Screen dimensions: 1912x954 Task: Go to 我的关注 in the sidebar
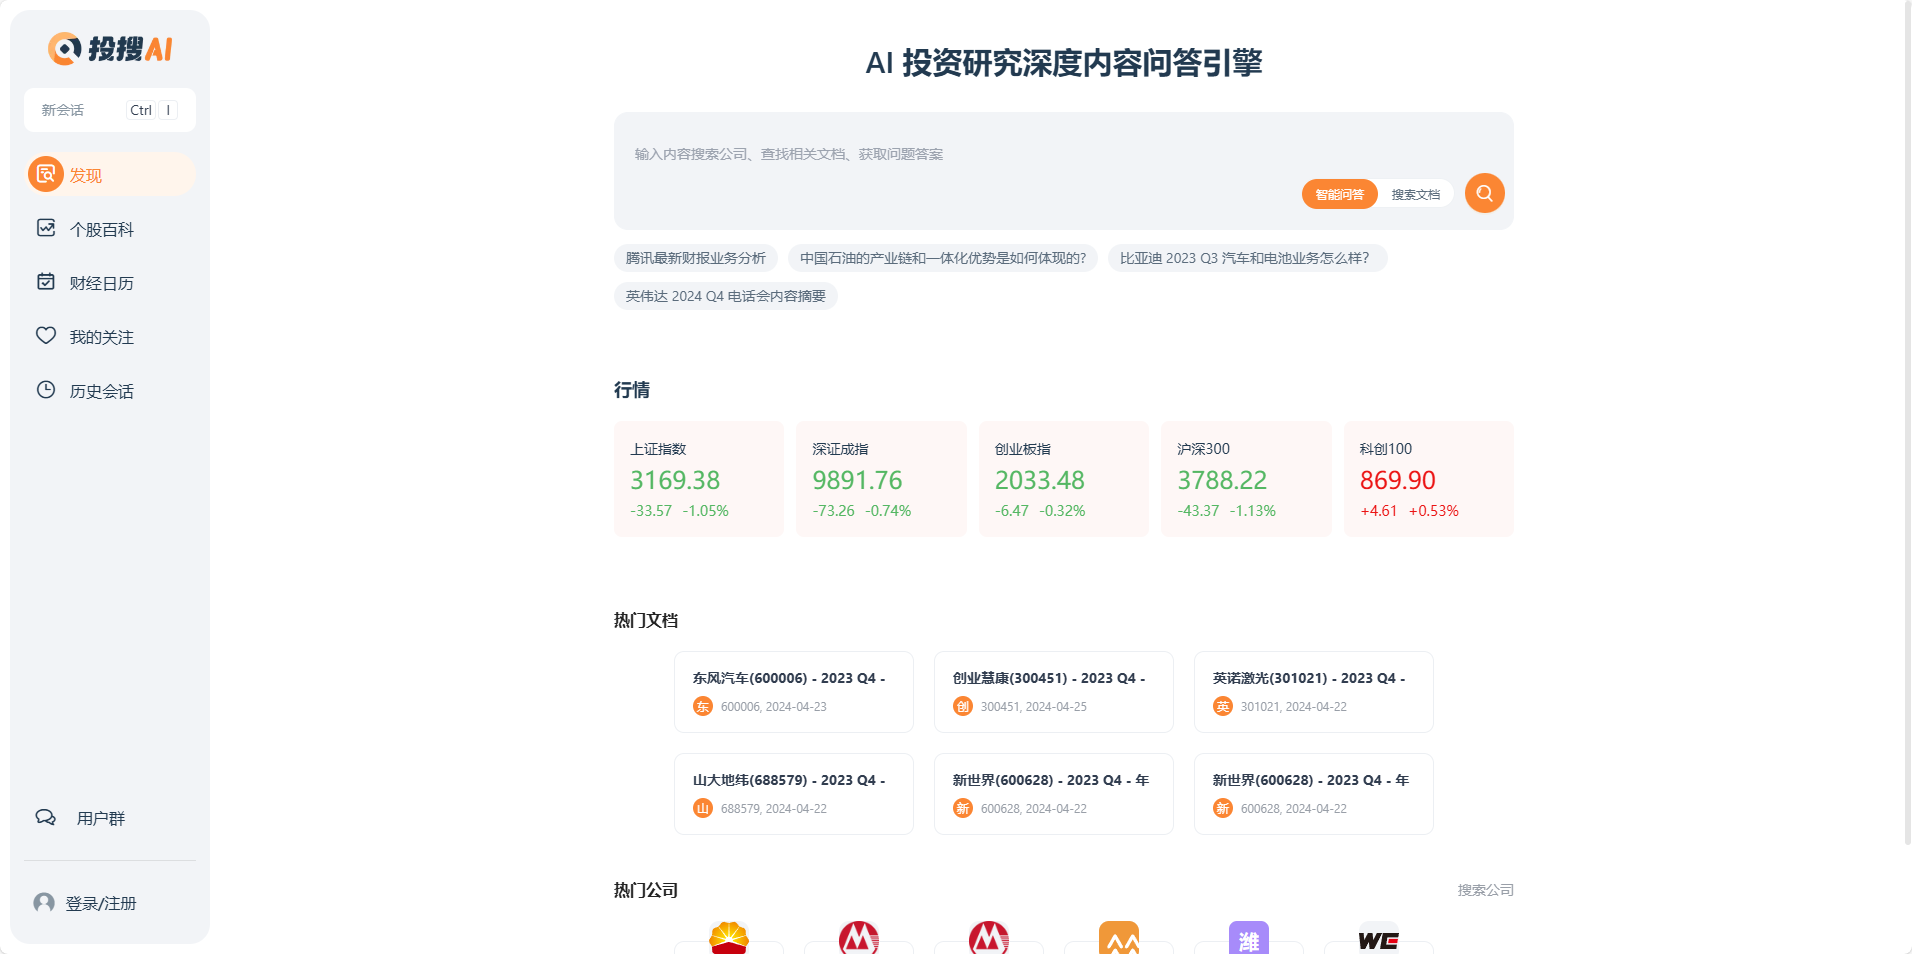coord(110,337)
